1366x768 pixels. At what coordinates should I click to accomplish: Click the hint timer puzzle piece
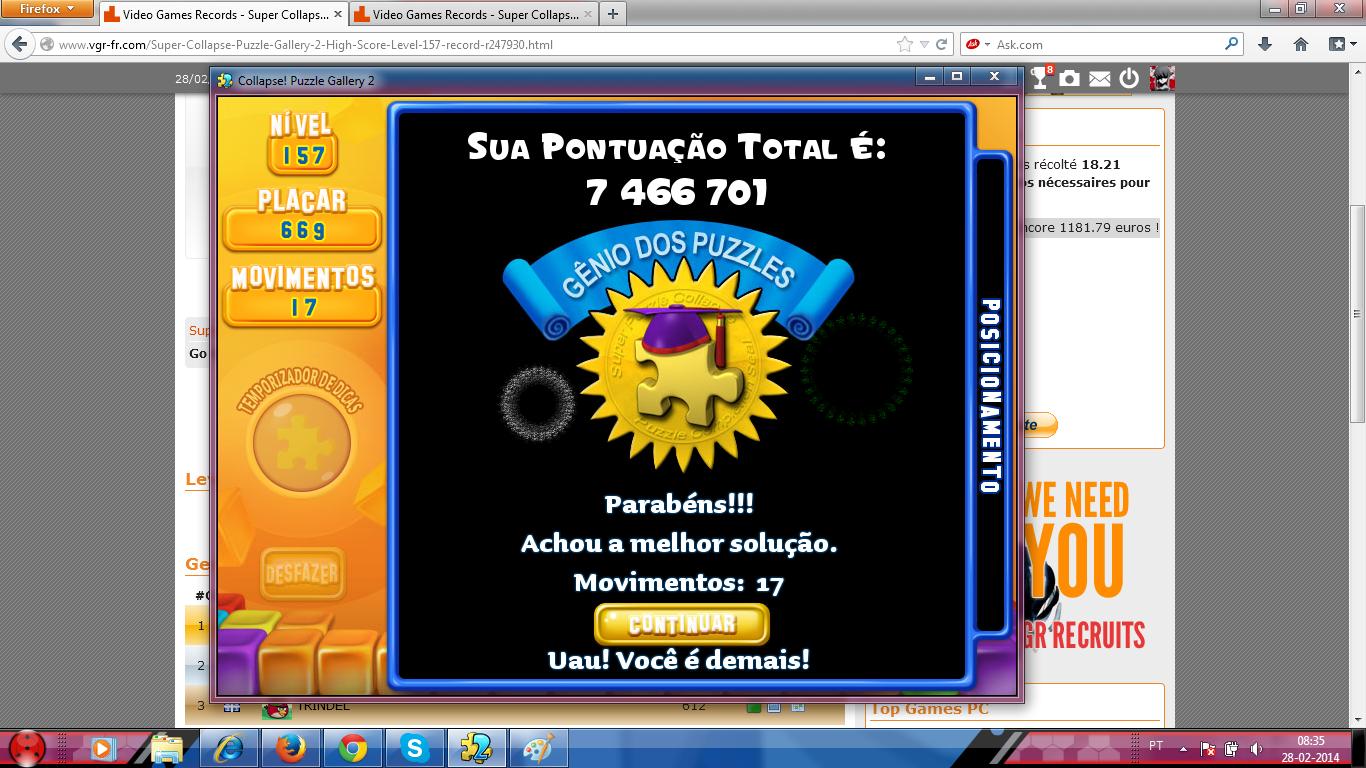click(x=302, y=440)
